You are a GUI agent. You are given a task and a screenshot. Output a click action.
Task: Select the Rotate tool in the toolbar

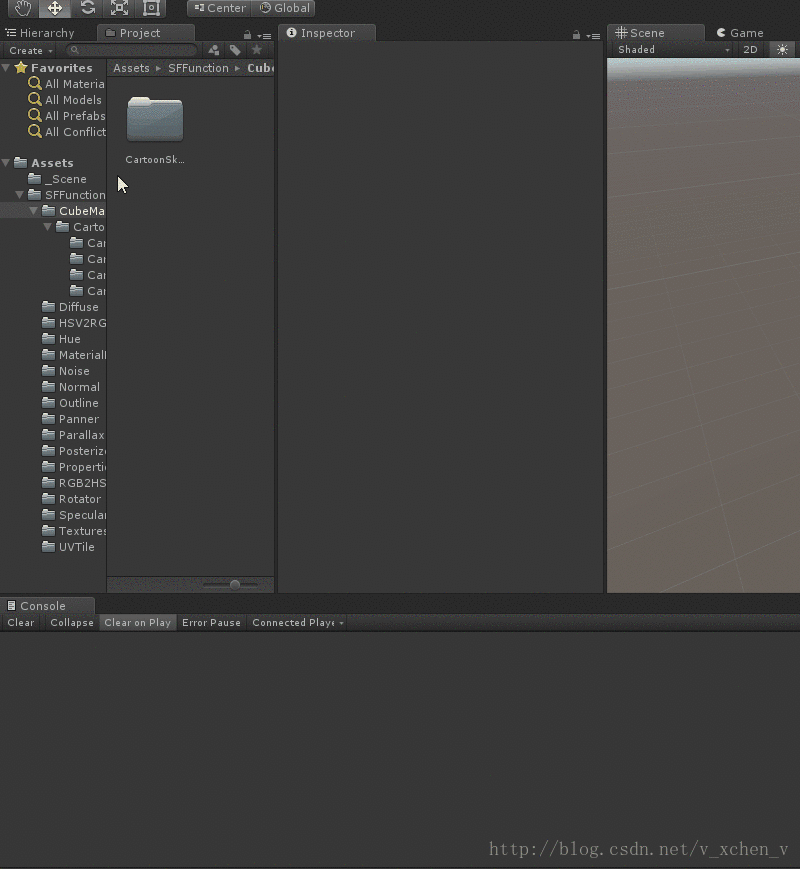(88, 8)
